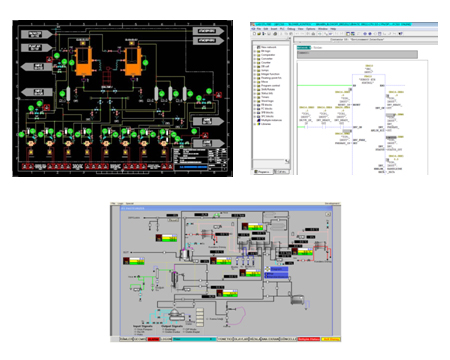Click the teal Network 1 label
The image size is (450, 360).
tap(304, 48)
